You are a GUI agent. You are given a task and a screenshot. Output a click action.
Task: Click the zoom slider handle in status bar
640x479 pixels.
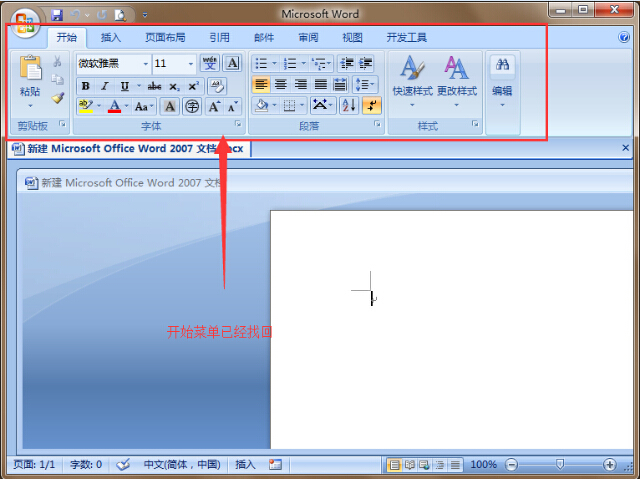(560, 465)
